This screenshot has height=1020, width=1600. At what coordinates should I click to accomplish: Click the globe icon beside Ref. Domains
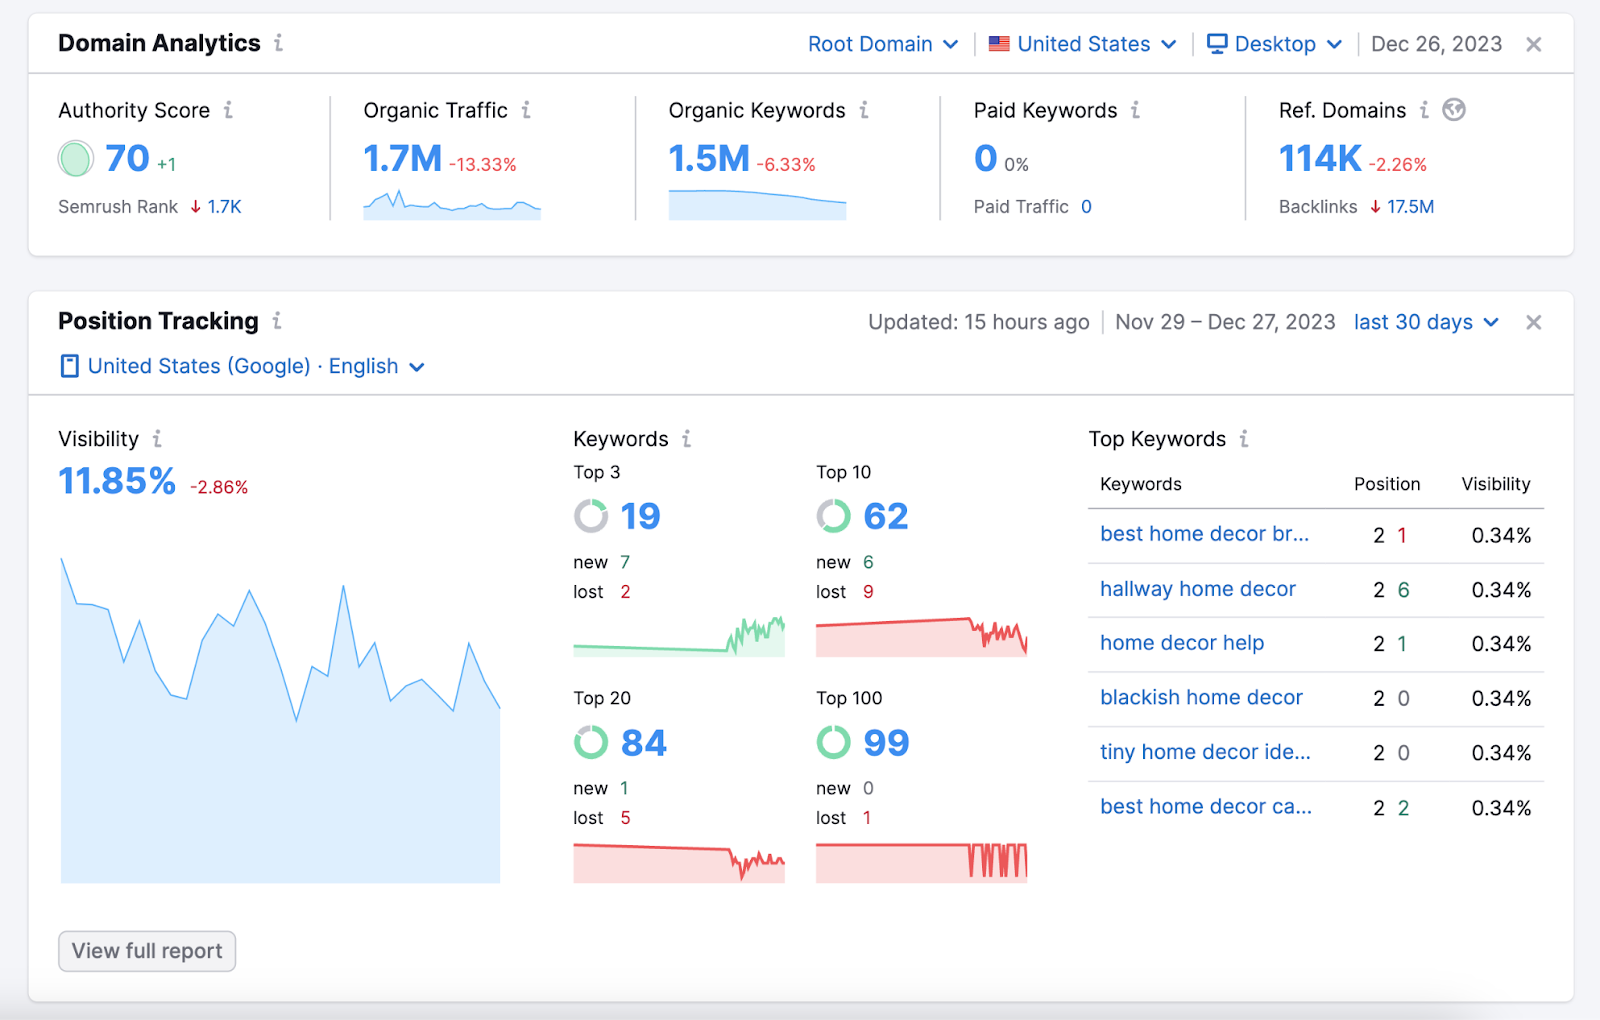1456,110
